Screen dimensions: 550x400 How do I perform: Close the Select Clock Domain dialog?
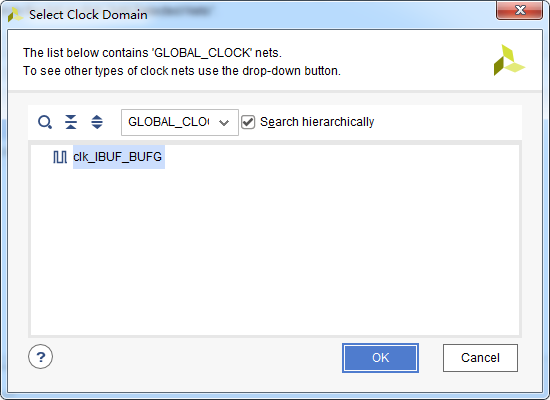(x=519, y=10)
